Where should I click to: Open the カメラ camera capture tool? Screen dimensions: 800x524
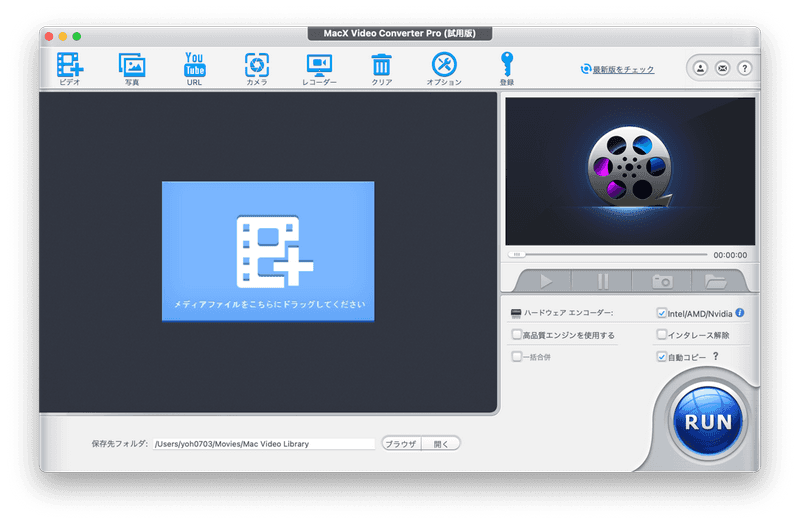(257, 65)
